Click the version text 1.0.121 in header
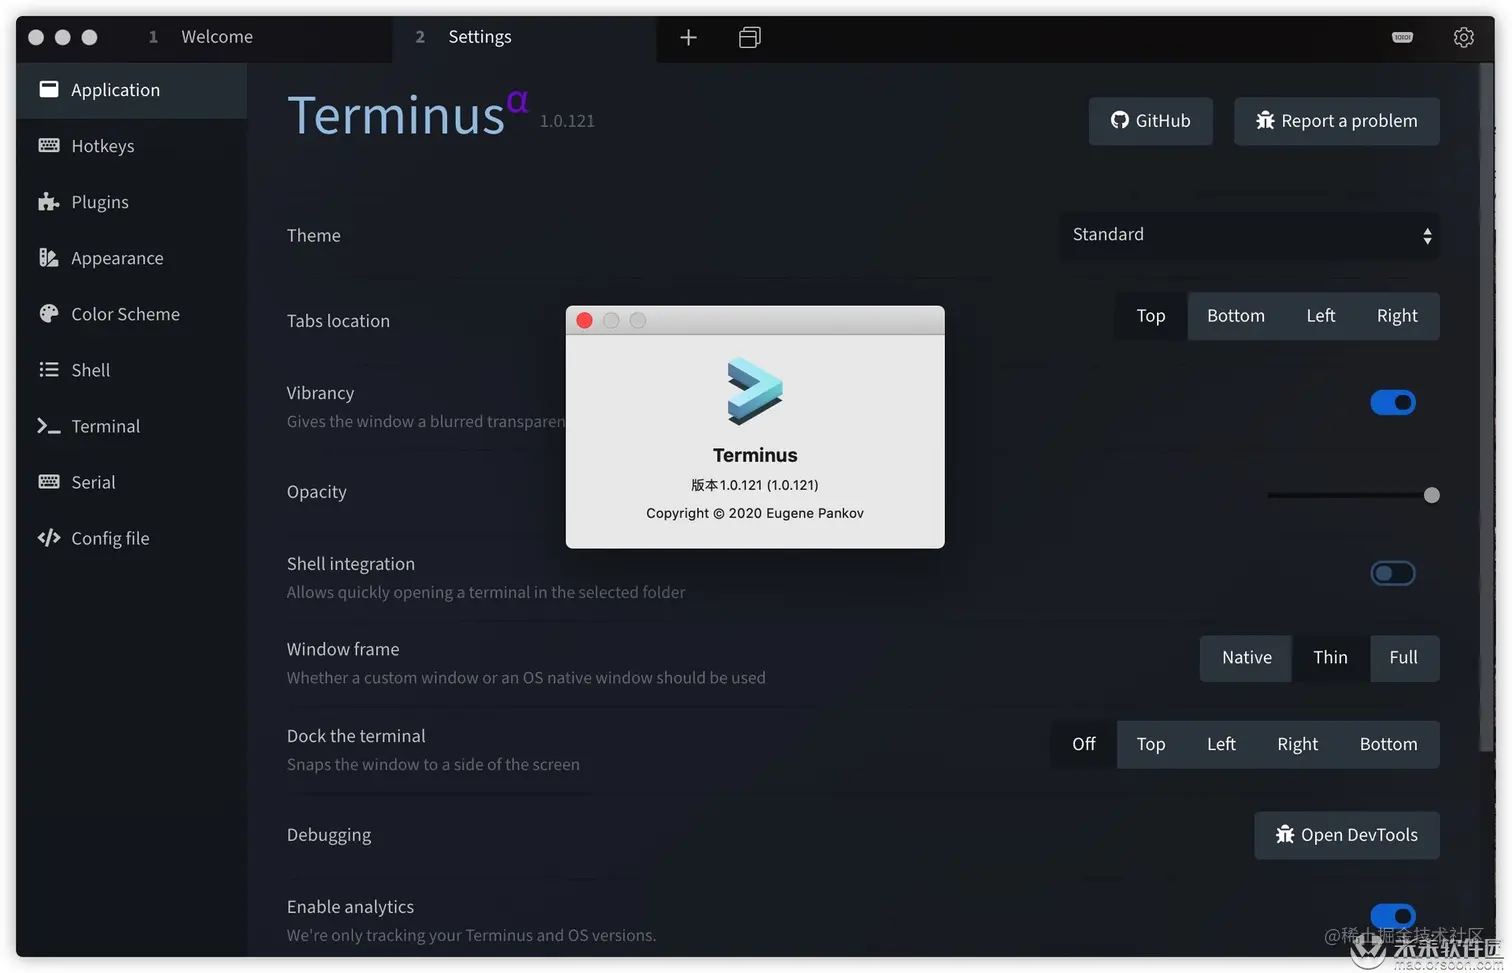 [x=567, y=121]
